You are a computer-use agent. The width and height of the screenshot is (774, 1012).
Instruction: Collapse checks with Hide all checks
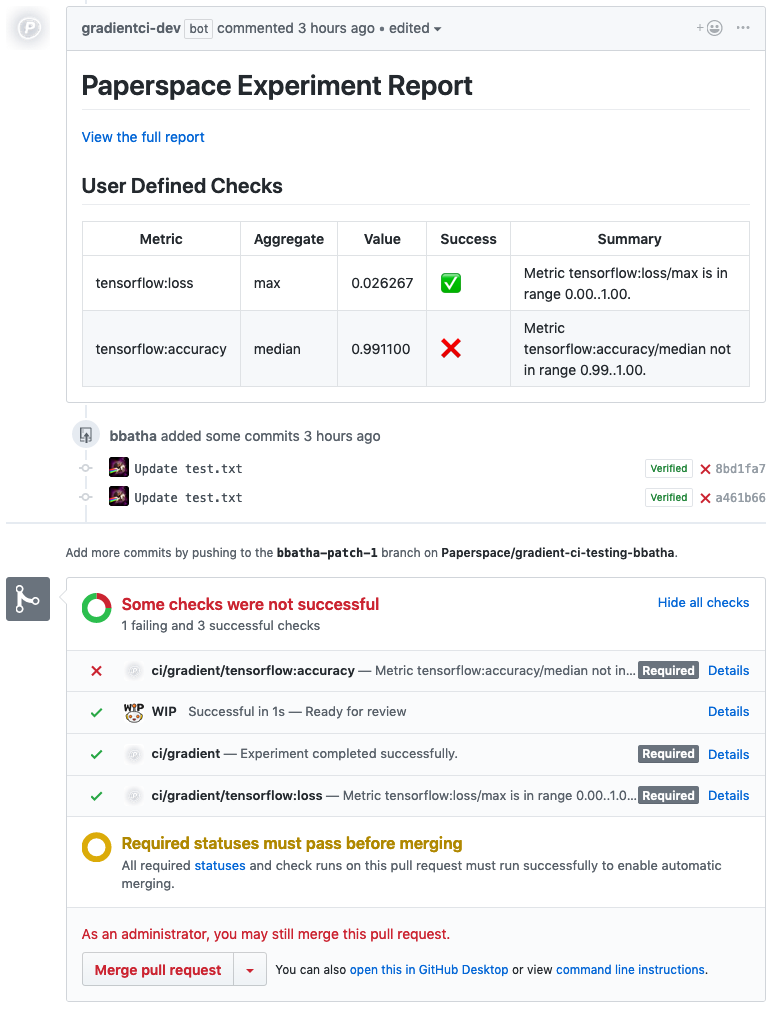(x=703, y=603)
